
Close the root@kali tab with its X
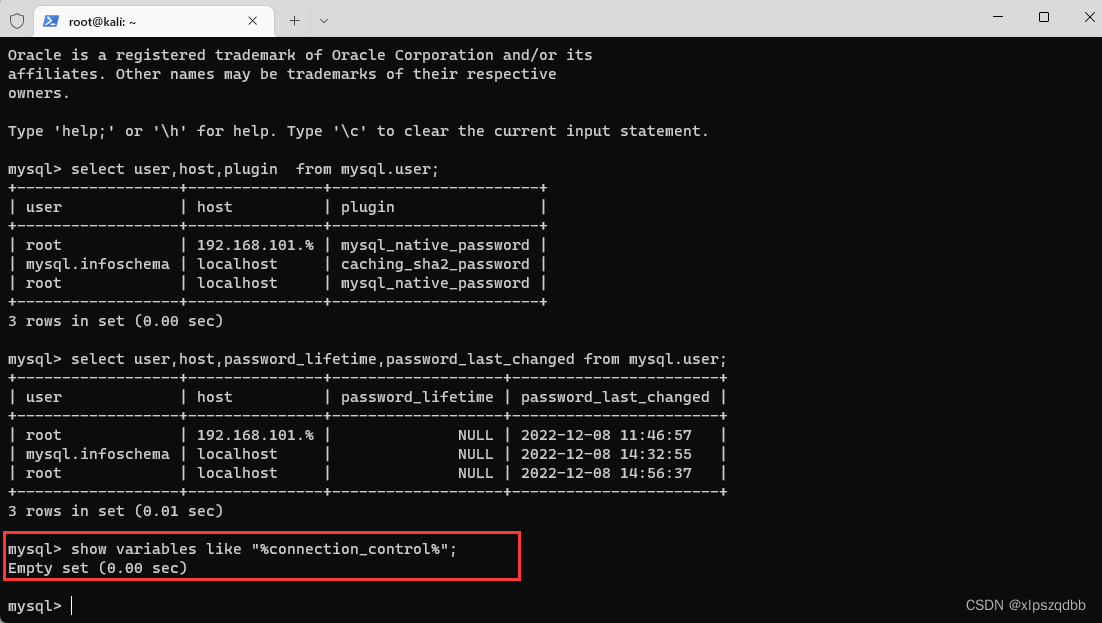(253, 20)
